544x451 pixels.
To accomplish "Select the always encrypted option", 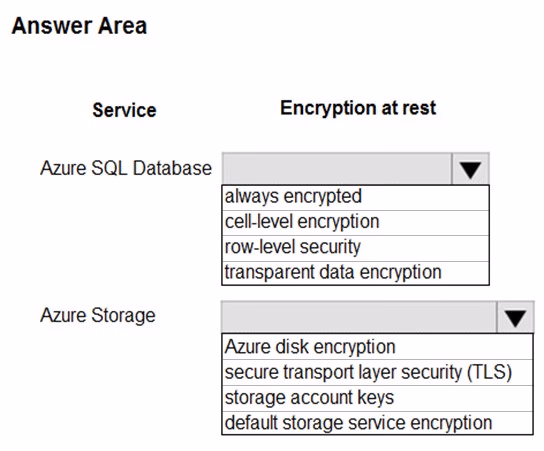I will (x=355, y=197).
